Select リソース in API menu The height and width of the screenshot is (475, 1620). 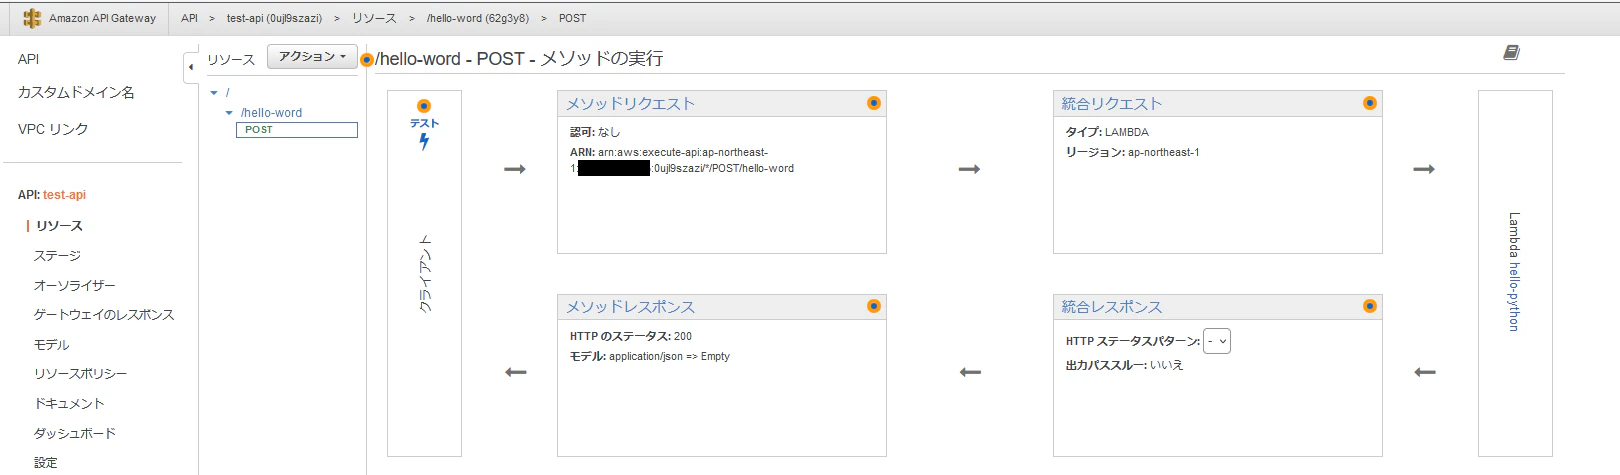(x=59, y=226)
